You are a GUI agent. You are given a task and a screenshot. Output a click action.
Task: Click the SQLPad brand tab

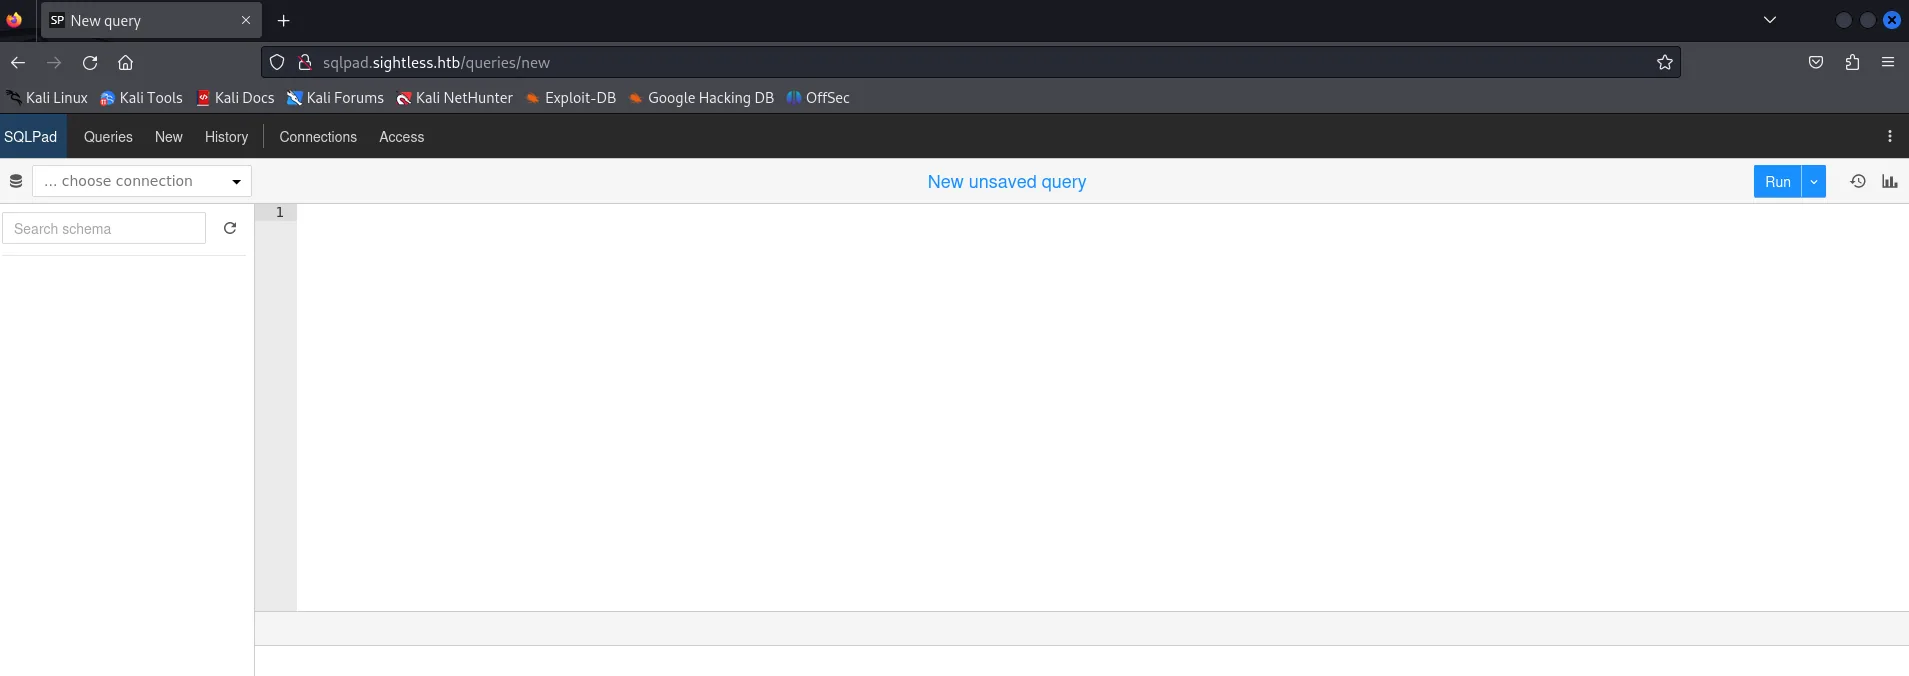pyautogui.click(x=31, y=136)
